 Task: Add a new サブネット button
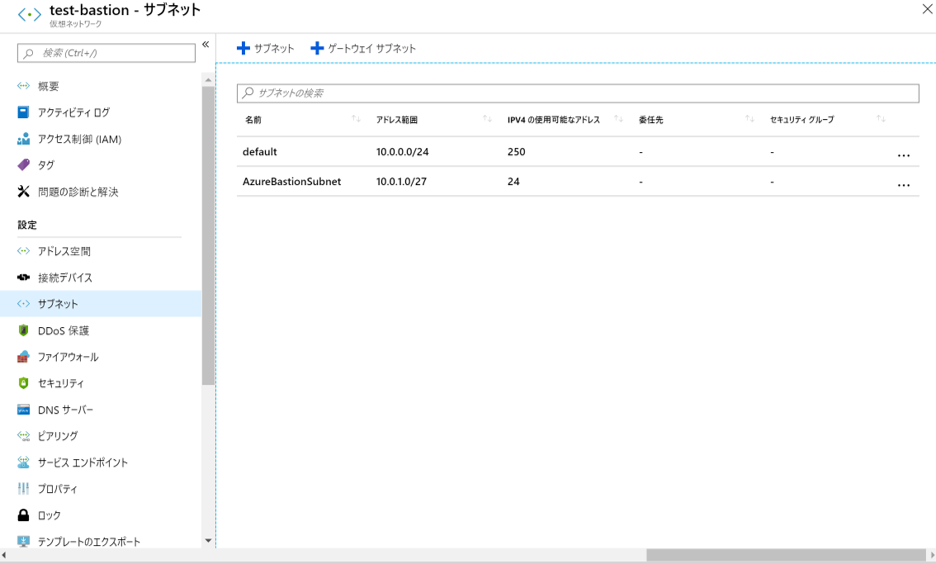(266, 48)
